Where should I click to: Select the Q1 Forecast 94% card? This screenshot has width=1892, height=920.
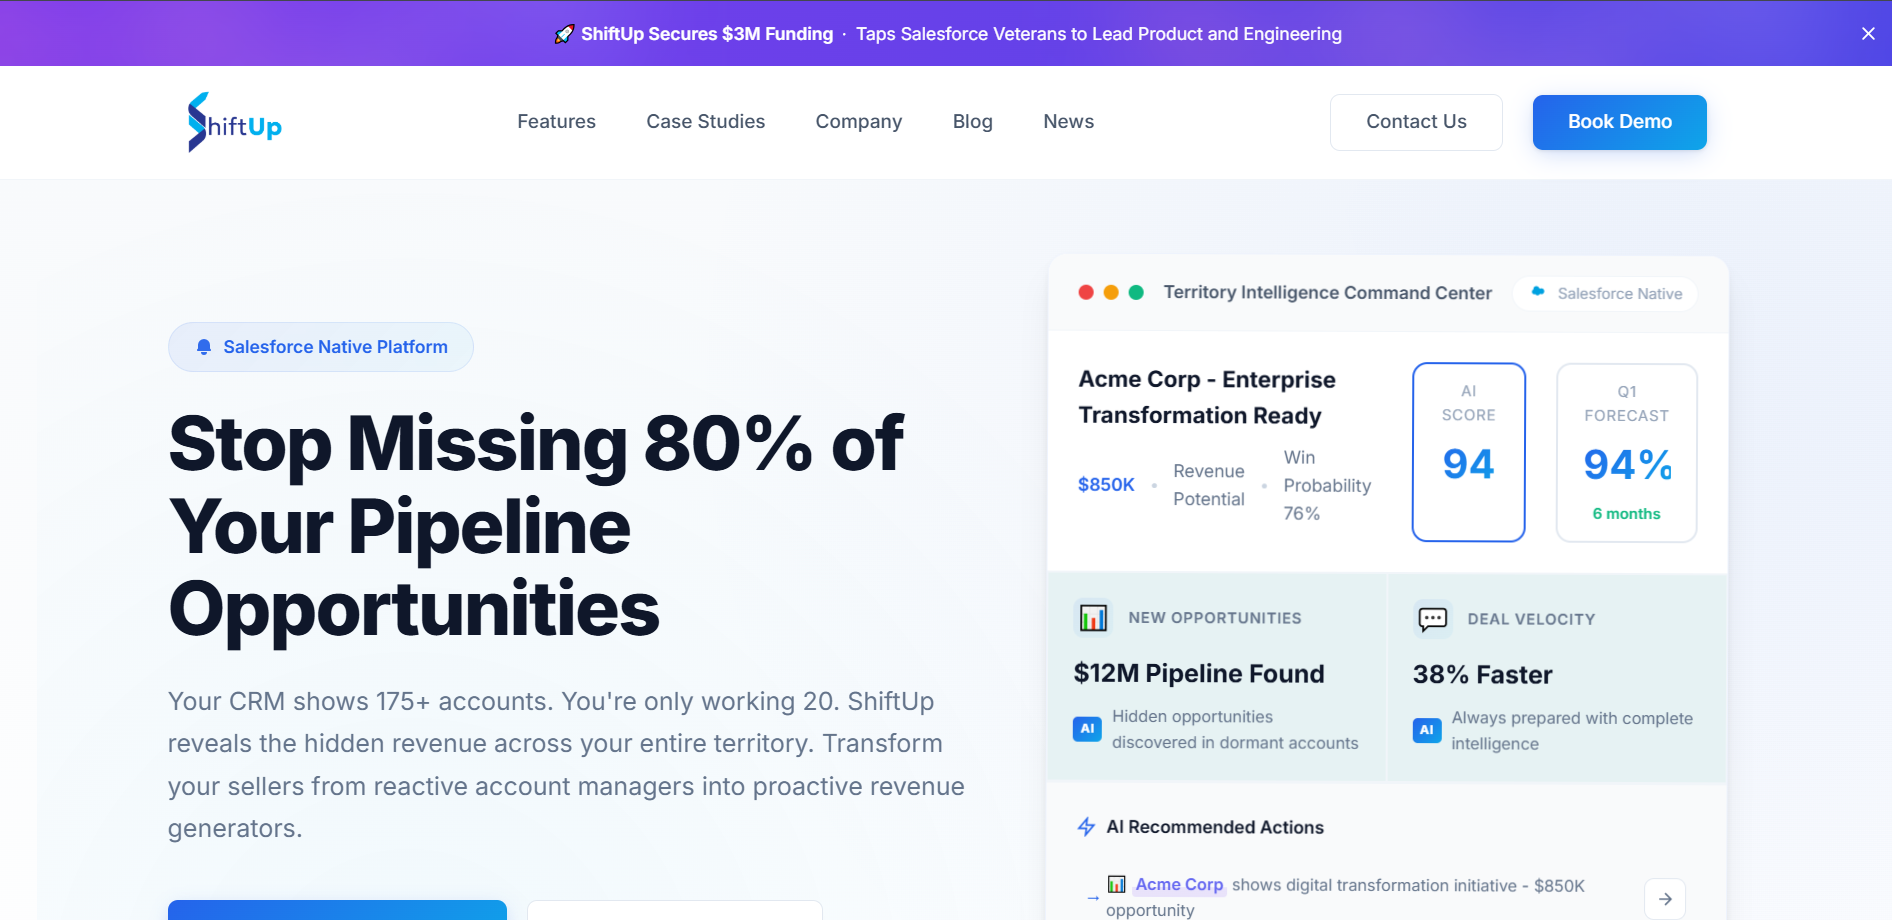click(x=1626, y=452)
